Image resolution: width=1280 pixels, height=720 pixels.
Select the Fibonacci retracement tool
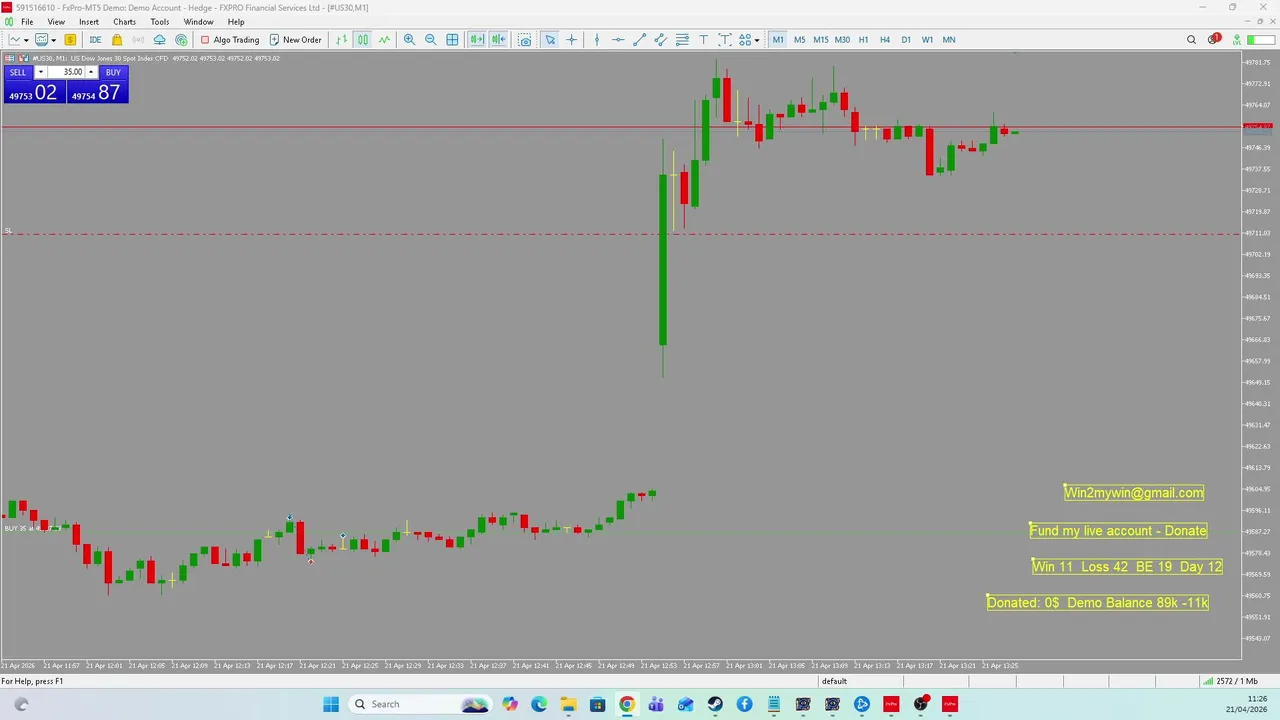click(x=682, y=40)
